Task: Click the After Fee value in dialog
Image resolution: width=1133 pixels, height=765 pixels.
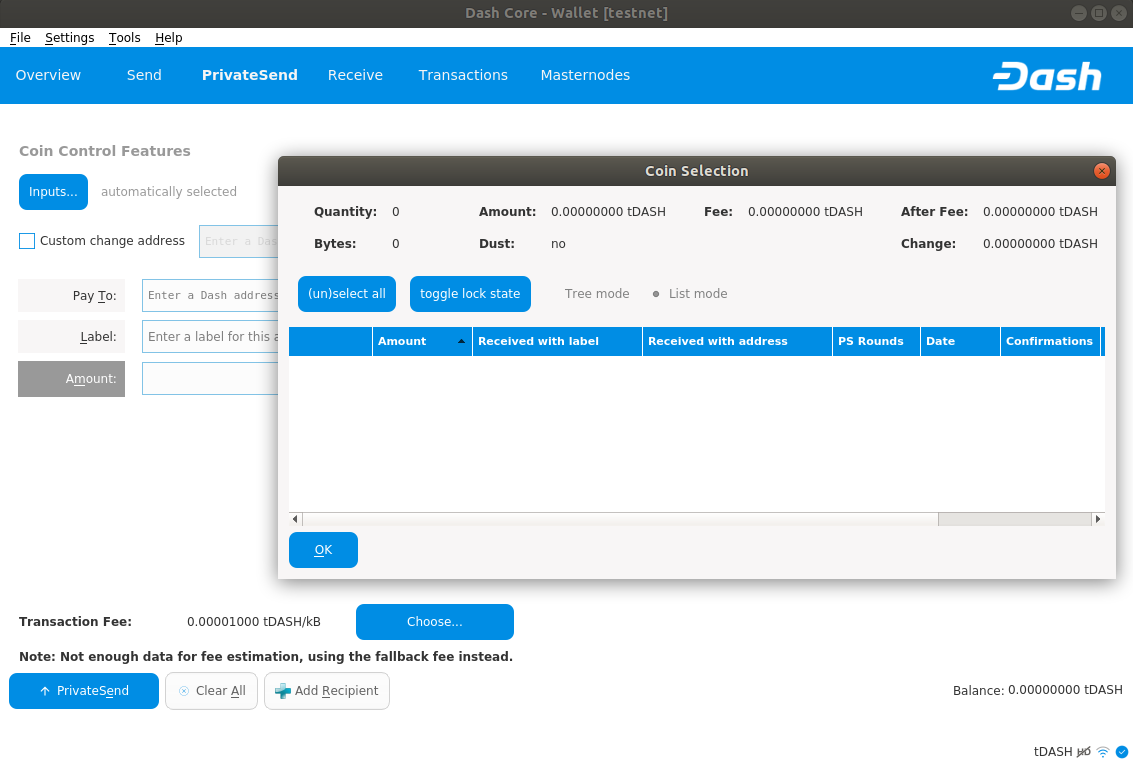Action: (x=1040, y=212)
